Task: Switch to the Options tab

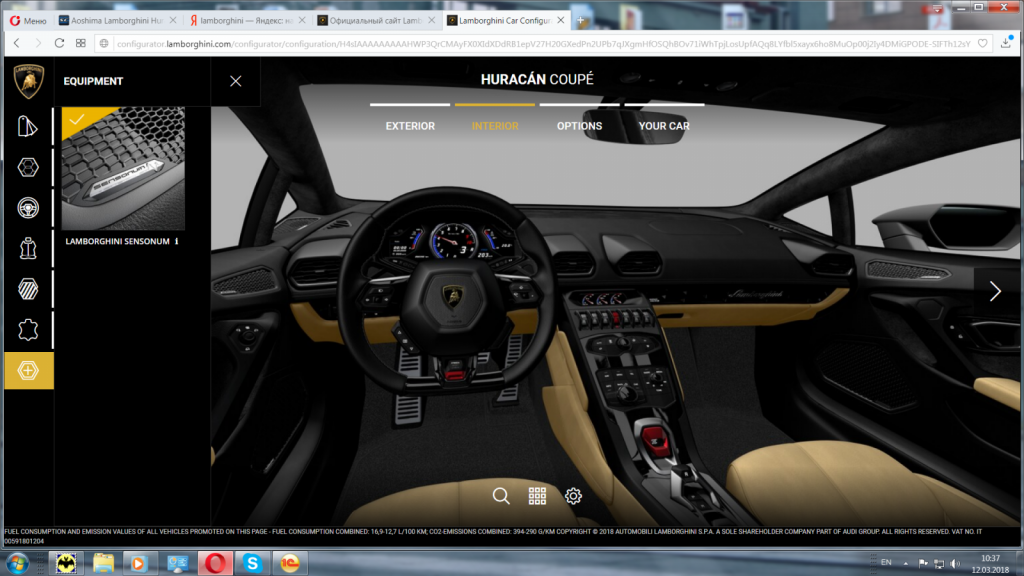Action: point(579,126)
